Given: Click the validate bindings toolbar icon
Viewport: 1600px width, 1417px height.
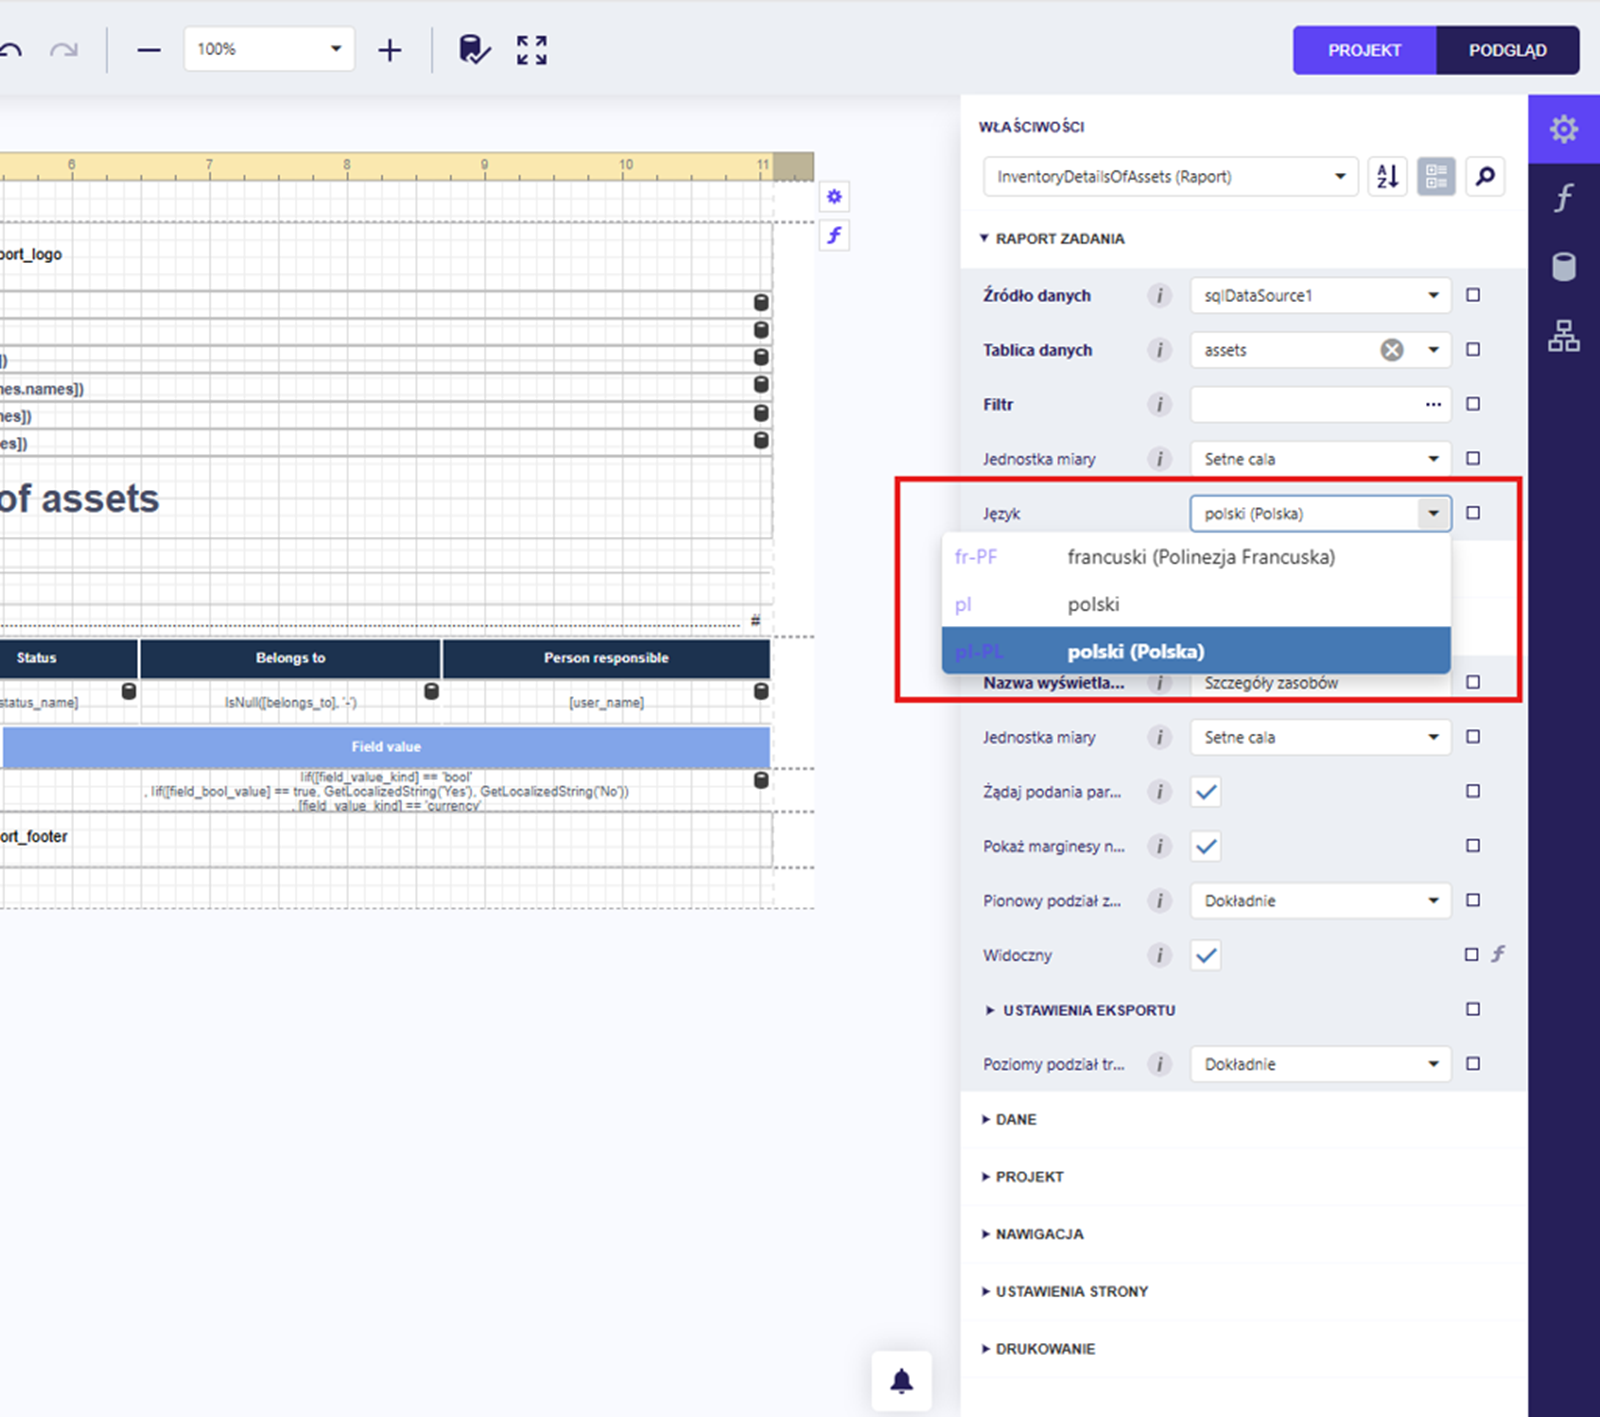Looking at the screenshot, I should [474, 50].
